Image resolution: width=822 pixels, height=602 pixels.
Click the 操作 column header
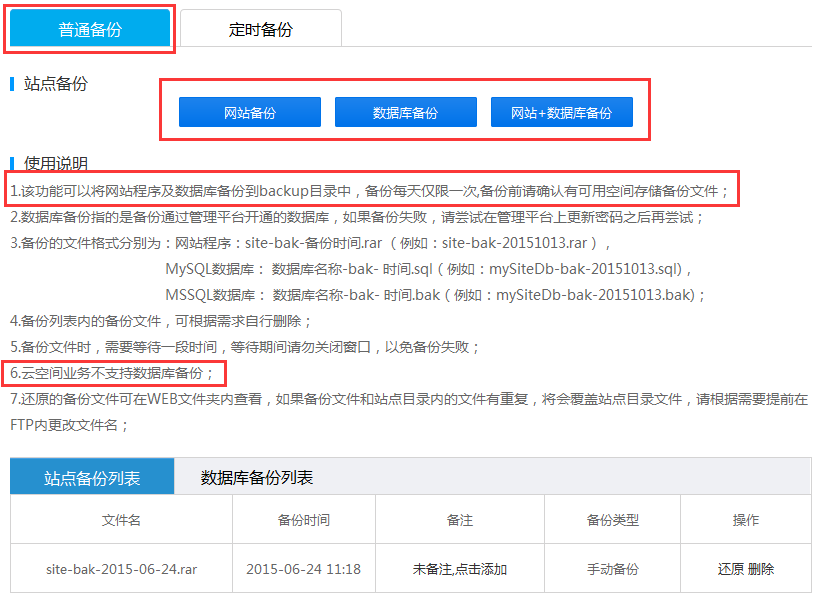745,520
